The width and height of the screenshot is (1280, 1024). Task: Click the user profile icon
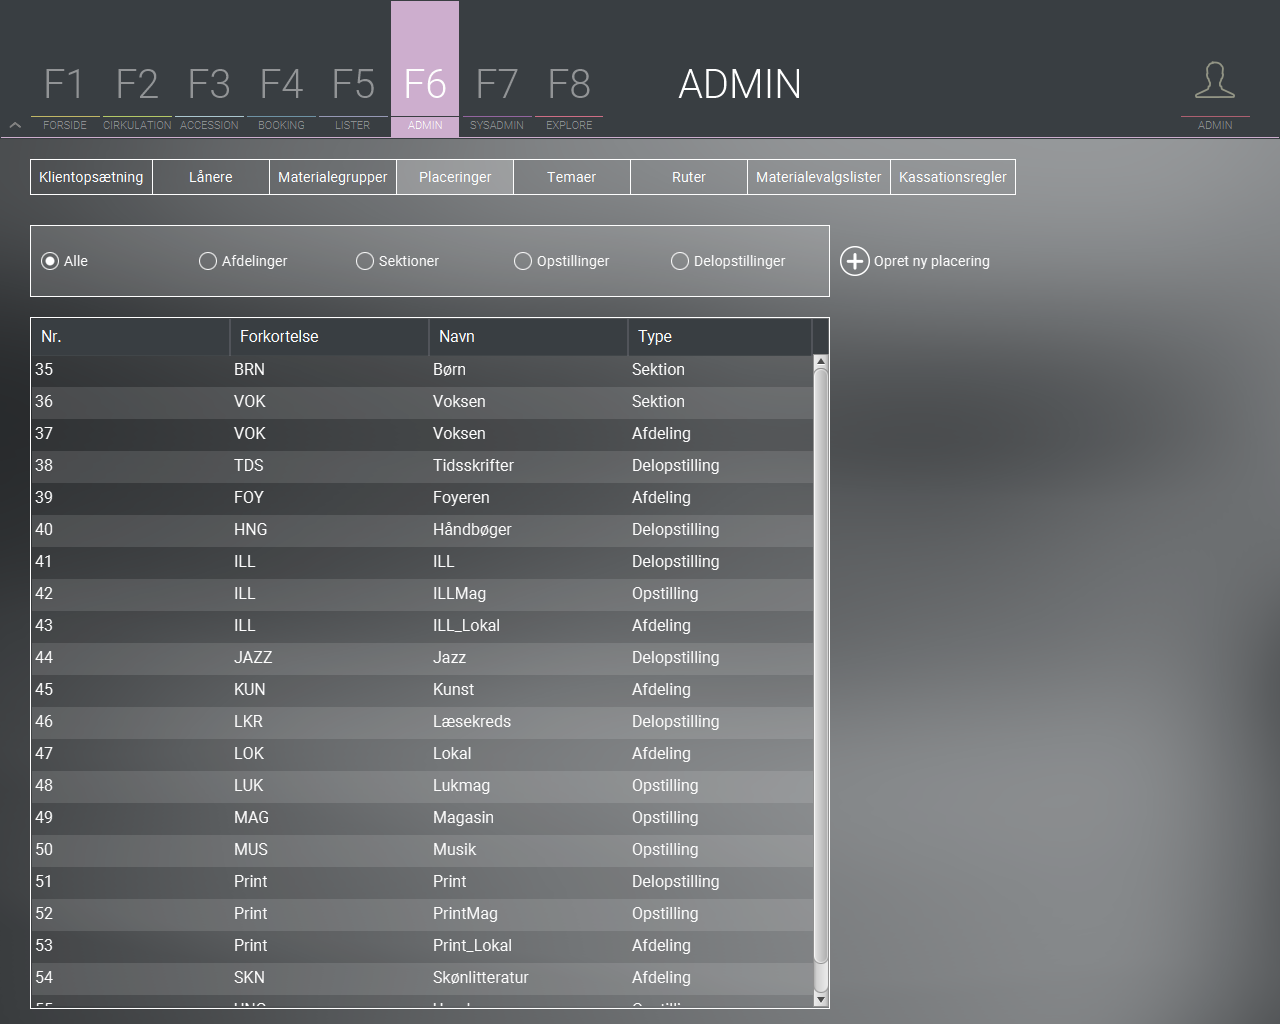pyautogui.click(x=1215, y=80)
